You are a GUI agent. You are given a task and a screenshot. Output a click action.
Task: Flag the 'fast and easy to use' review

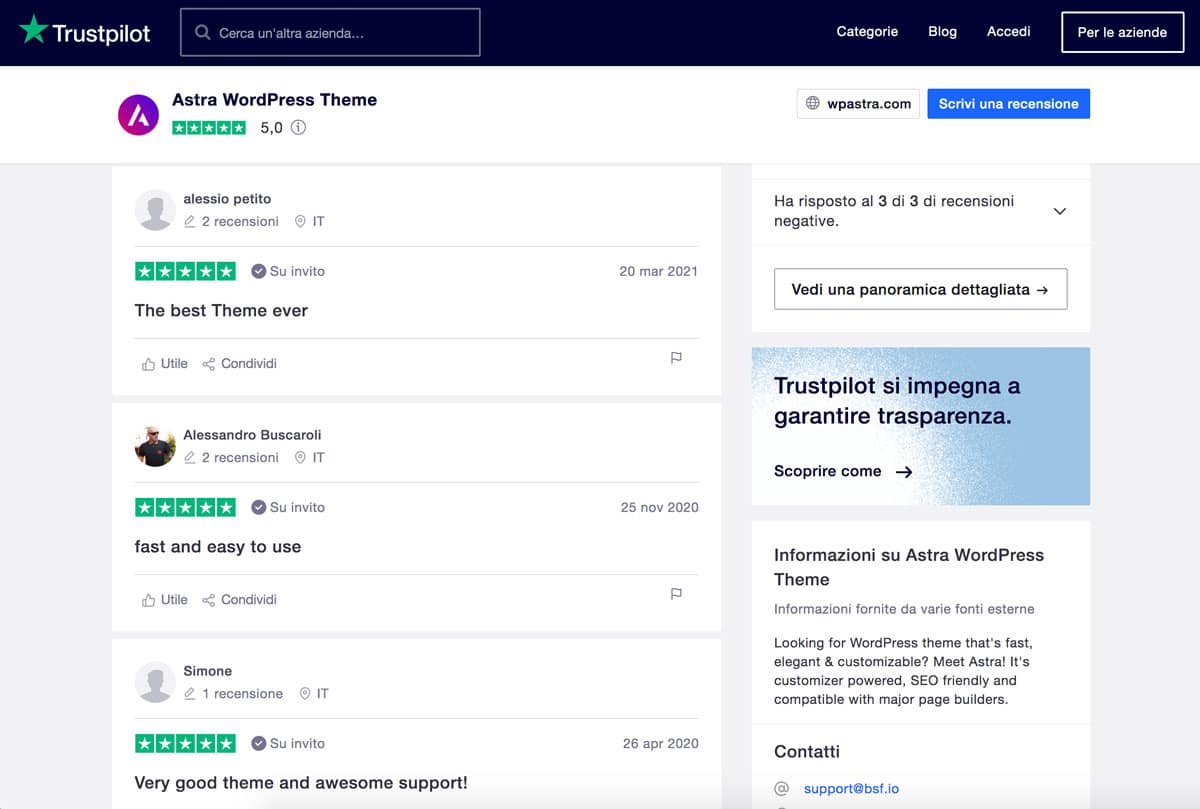point(676,593)
